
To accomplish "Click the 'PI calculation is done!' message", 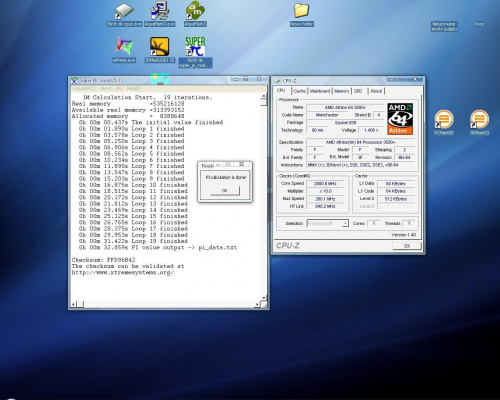I will point(226,177).
